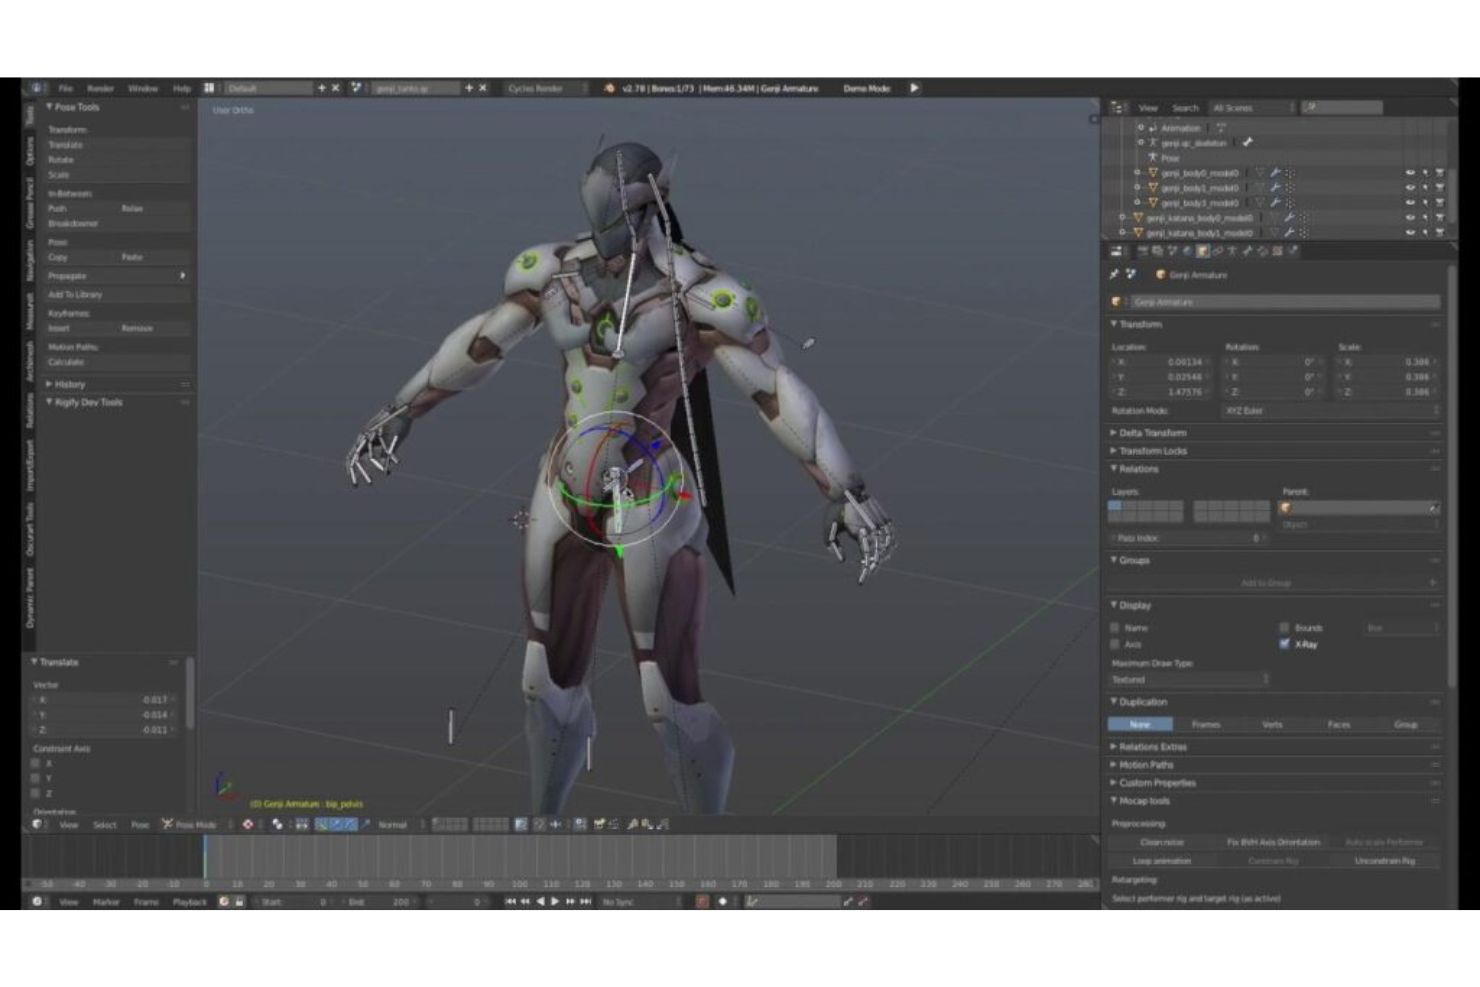
Task: Toggle renderability of genji_body3_model0 camera icon
Action: point(1440,202)
